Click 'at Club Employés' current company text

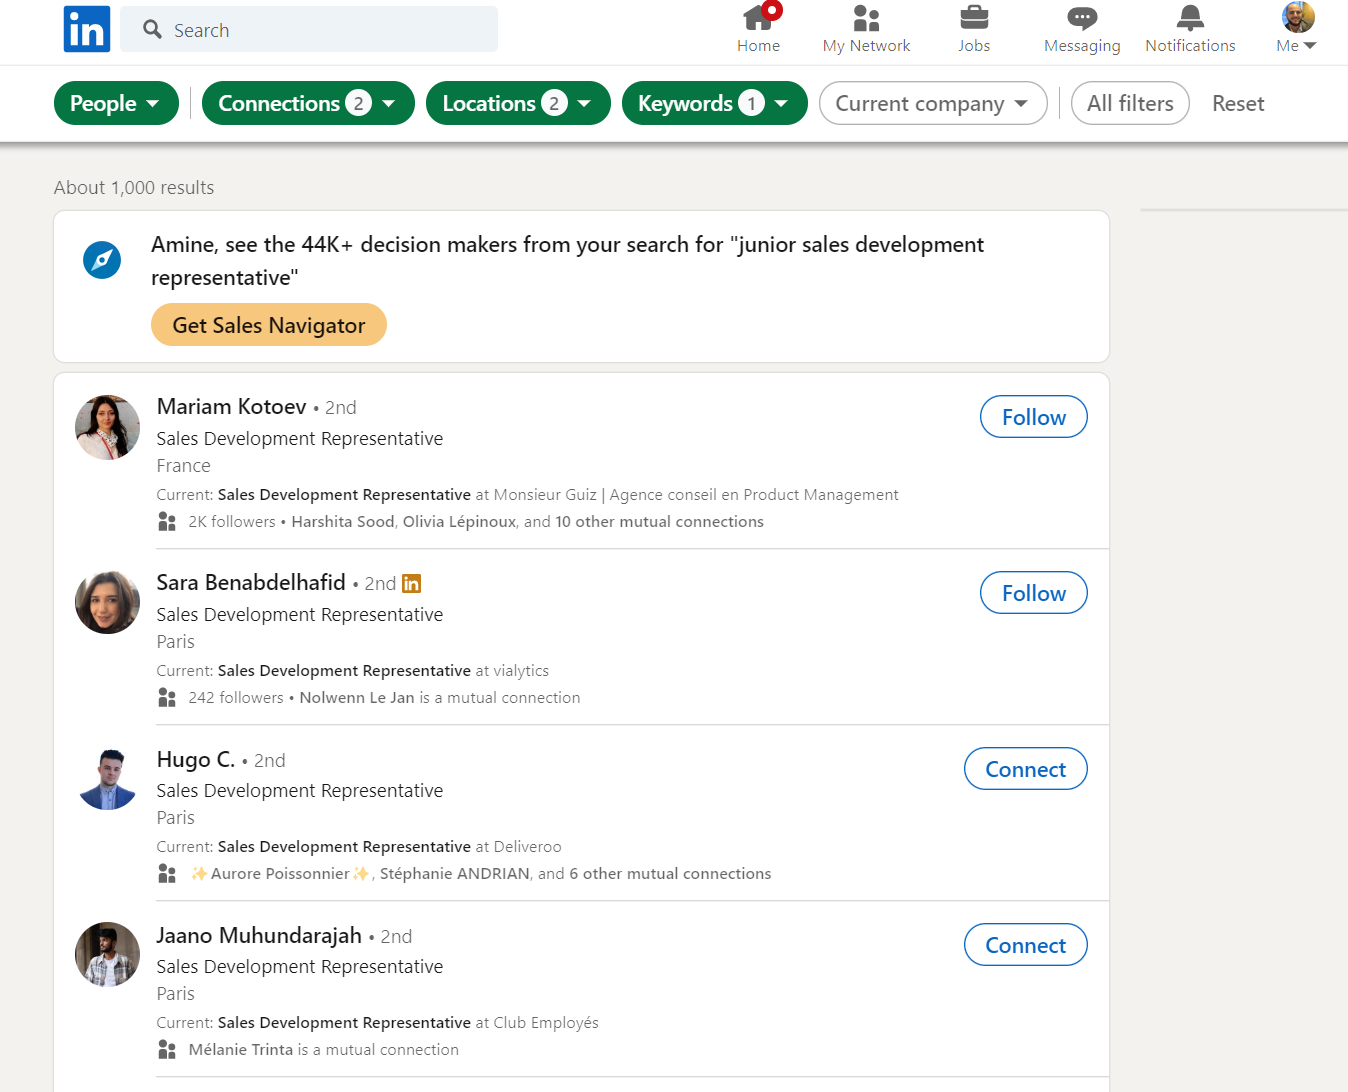click(537, 1023)
